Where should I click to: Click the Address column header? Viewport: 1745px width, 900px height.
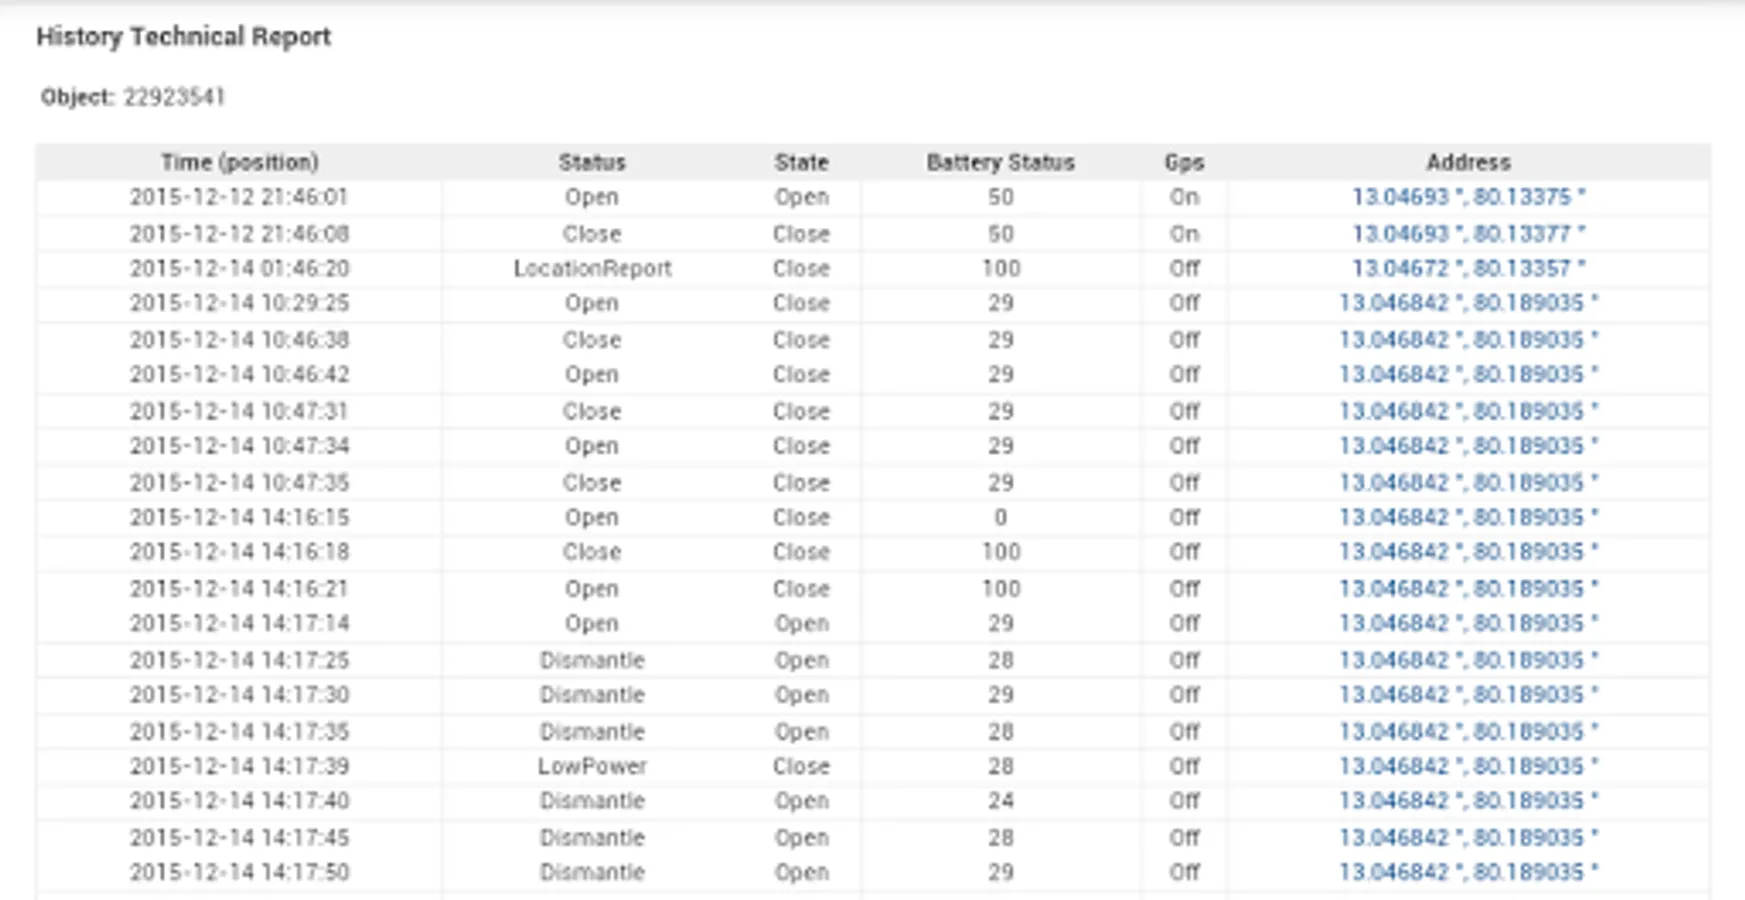[x=1467, y=162]
